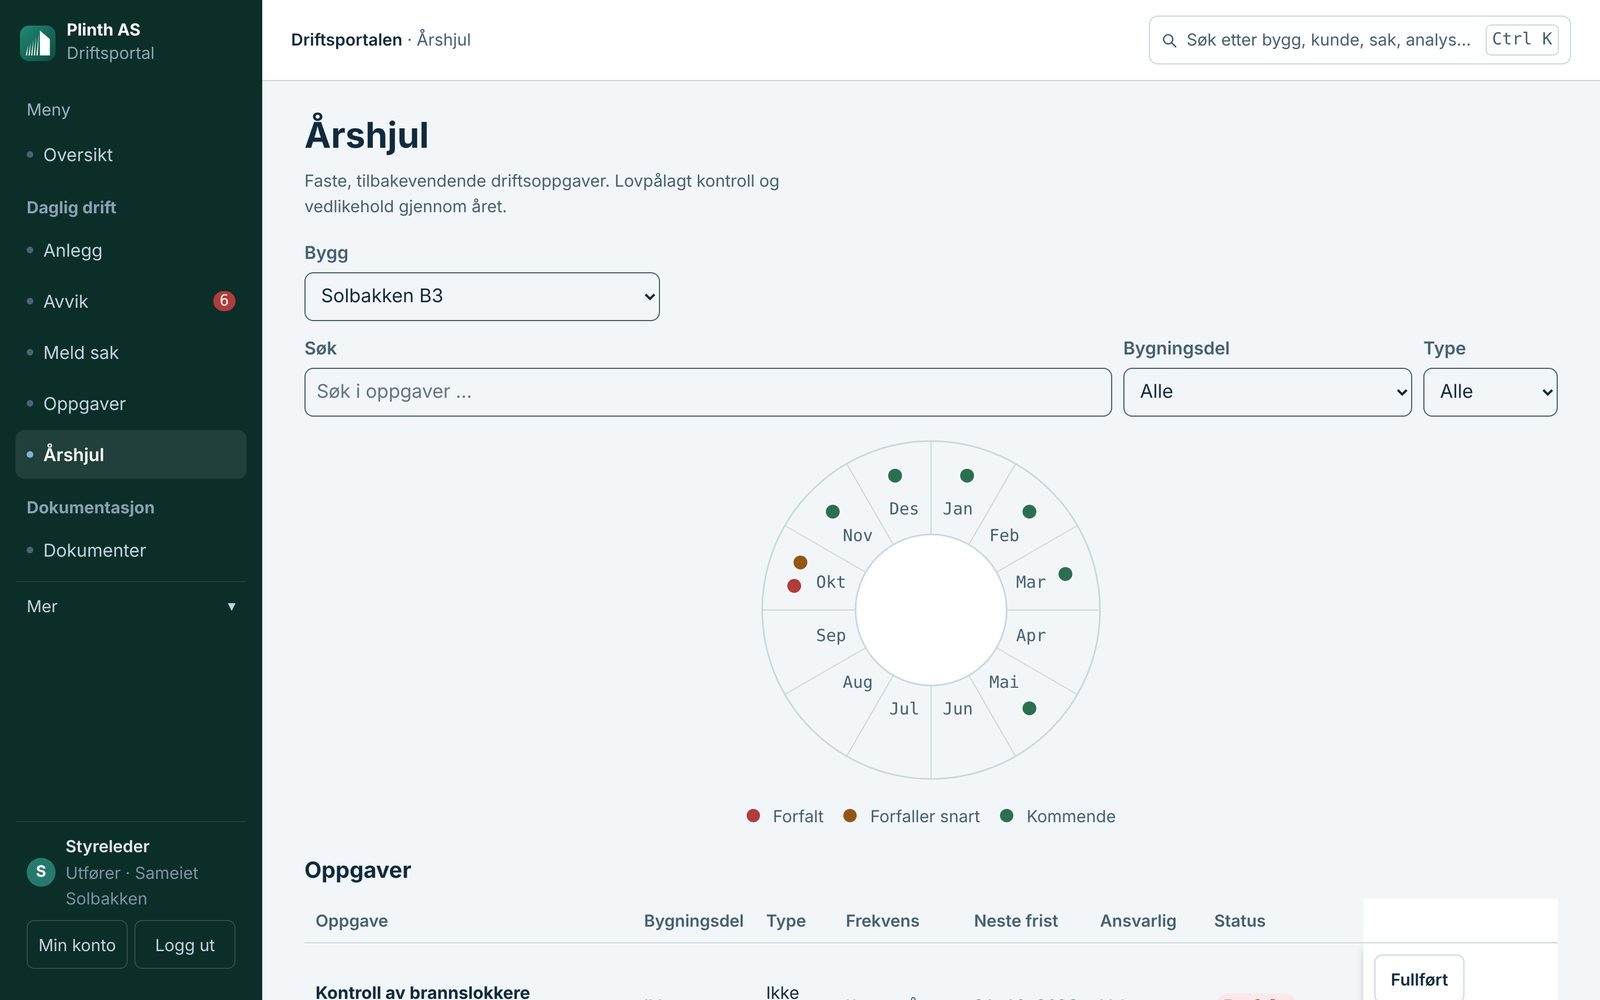Click the red Avvik badge showing 6
This screenshot has width=1600, height=1000.
pyautogui.click(x=224, y=301)
